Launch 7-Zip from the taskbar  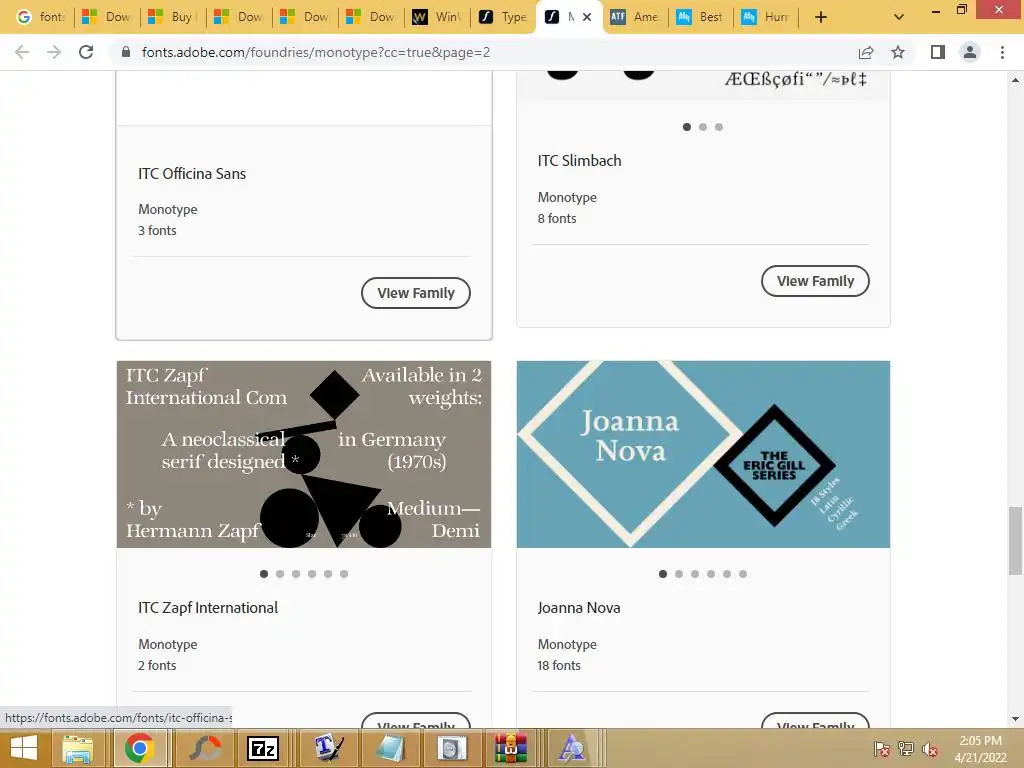pyautogui.click(x=263, y=748)
